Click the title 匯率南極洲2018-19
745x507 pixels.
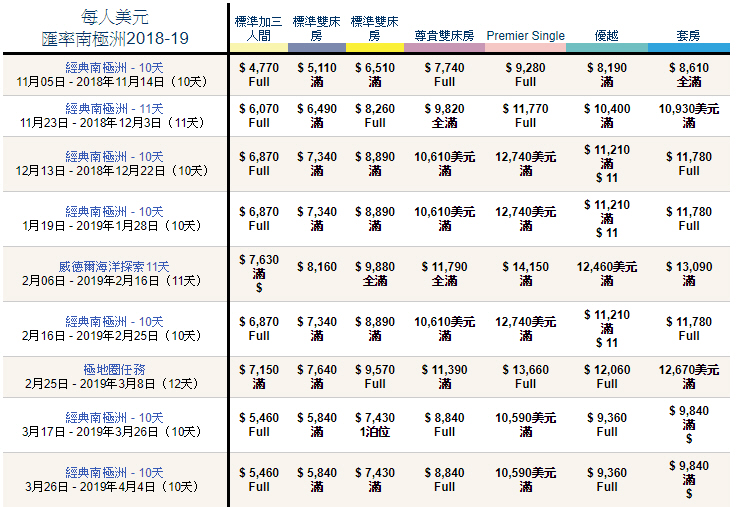[115, 38]
